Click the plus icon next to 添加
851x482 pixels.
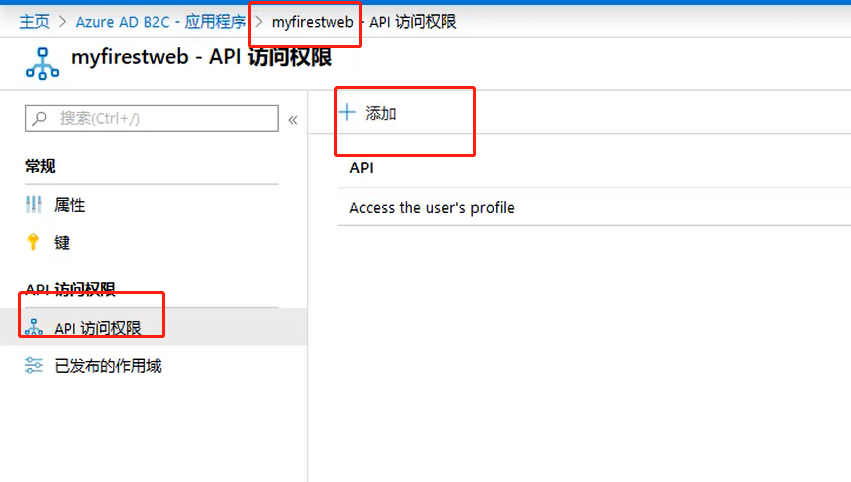(x=347, y=112)
